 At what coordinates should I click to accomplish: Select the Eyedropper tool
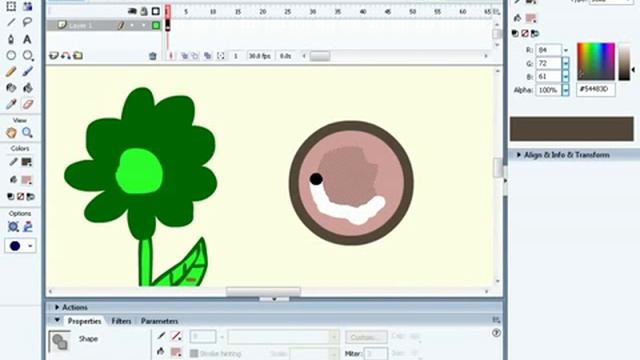[11, 104]
